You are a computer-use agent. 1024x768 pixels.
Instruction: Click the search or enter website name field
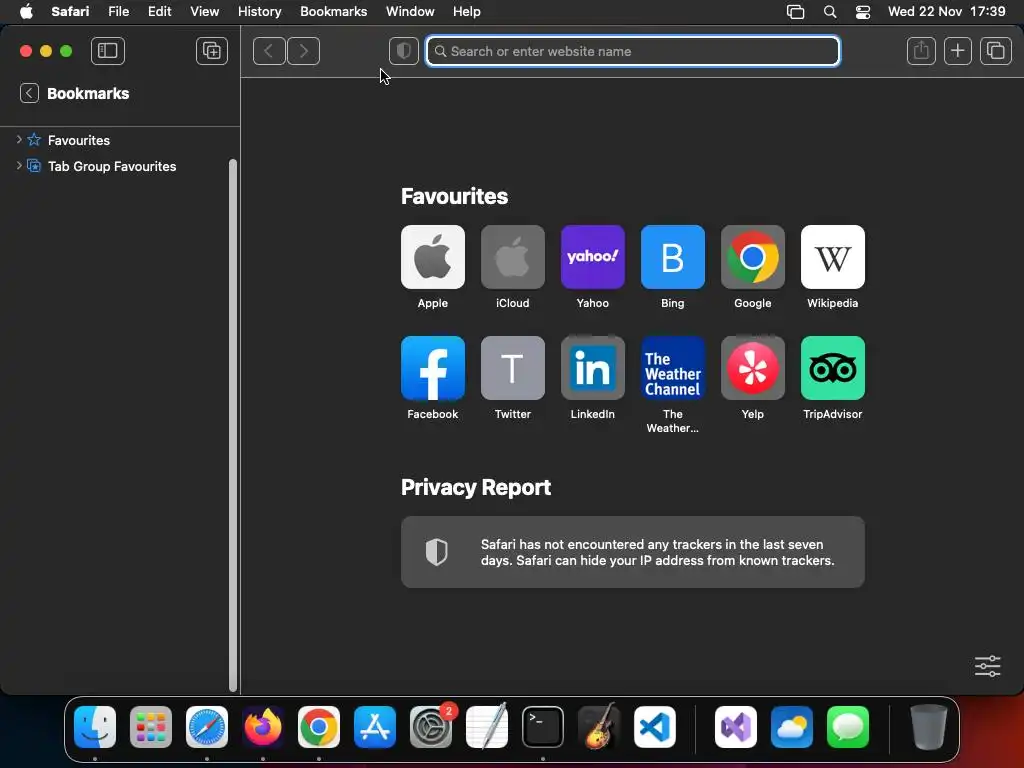(633, 51)
